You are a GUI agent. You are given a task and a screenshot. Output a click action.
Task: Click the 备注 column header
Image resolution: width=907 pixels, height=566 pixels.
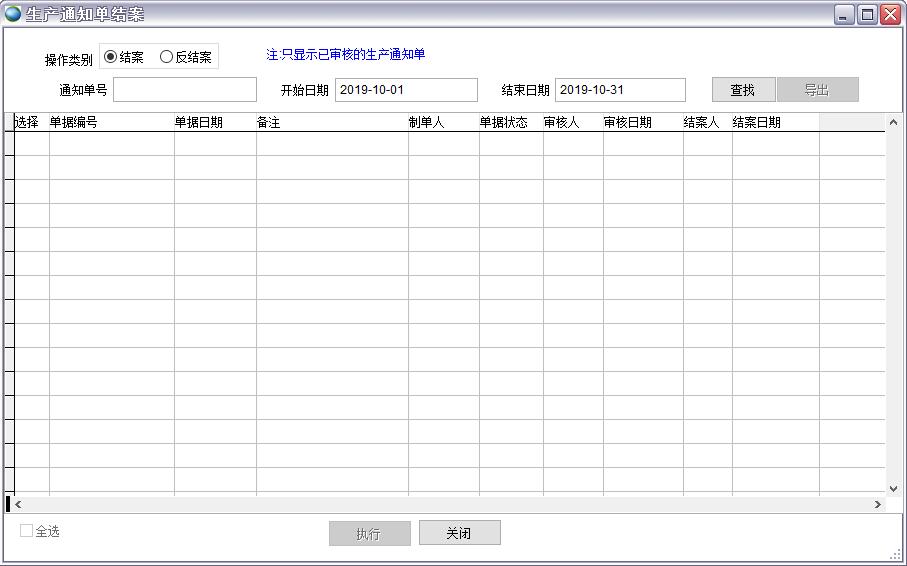pos(331,122)
